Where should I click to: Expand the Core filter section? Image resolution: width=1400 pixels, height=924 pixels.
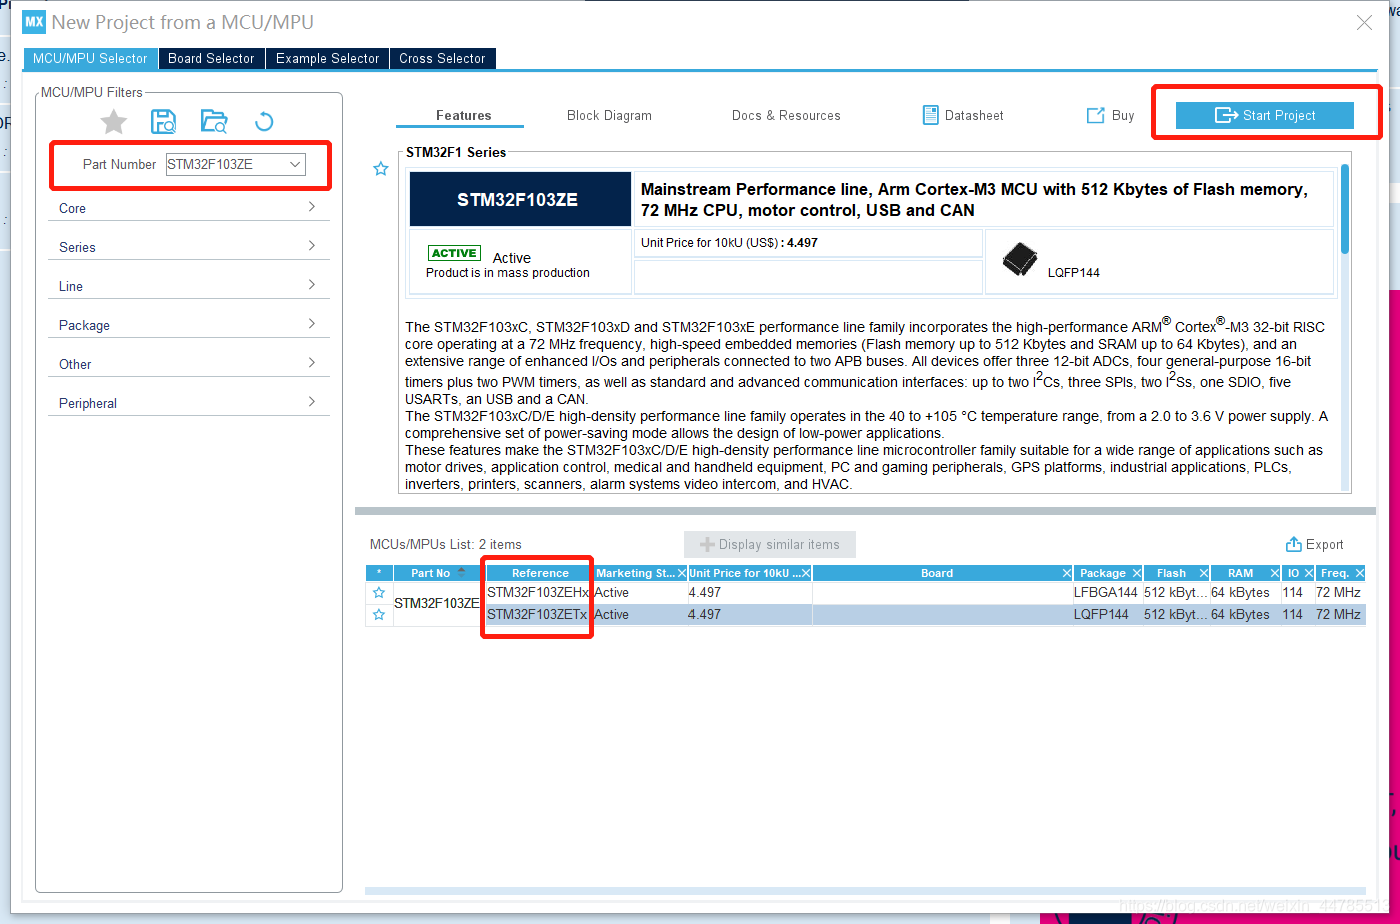pos(188,208)
